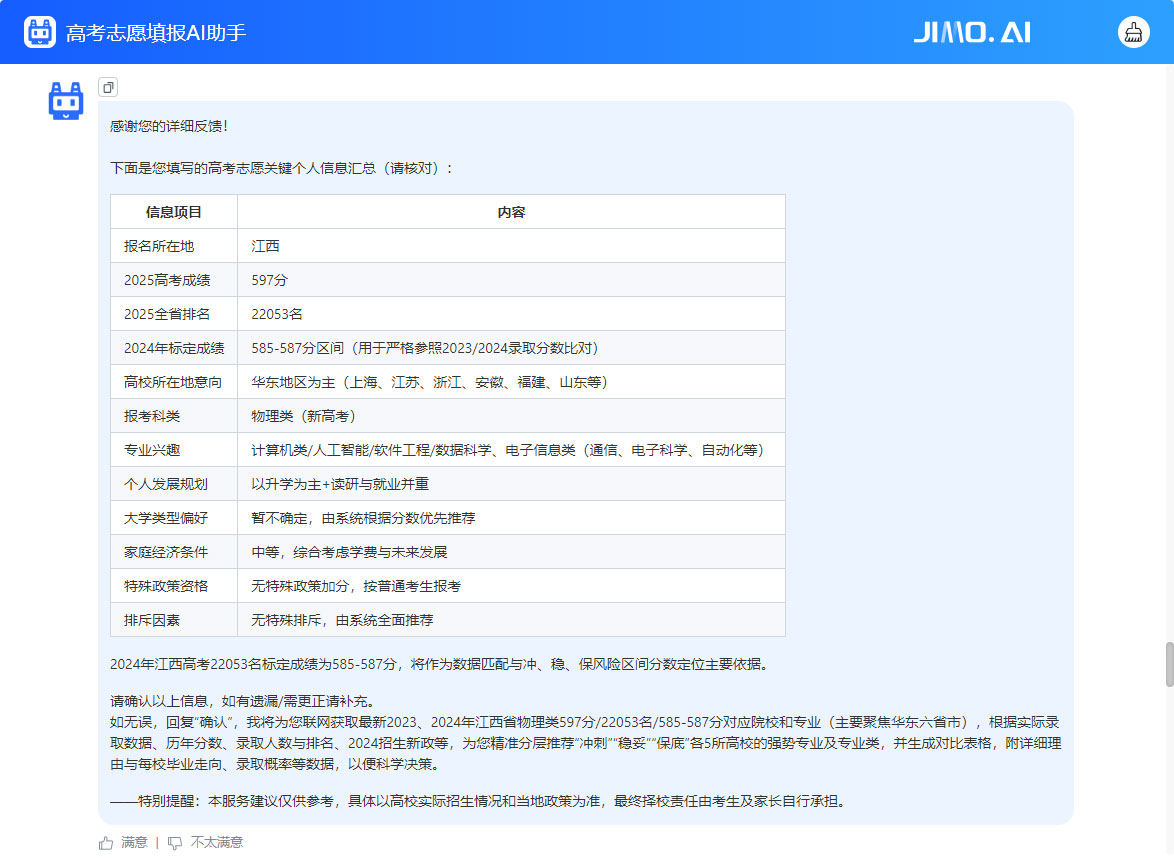The image size is (1174, 862).
Task: Click the 2025高考成绩 cell
Action: pyautogui.click(x=174, y=280)
